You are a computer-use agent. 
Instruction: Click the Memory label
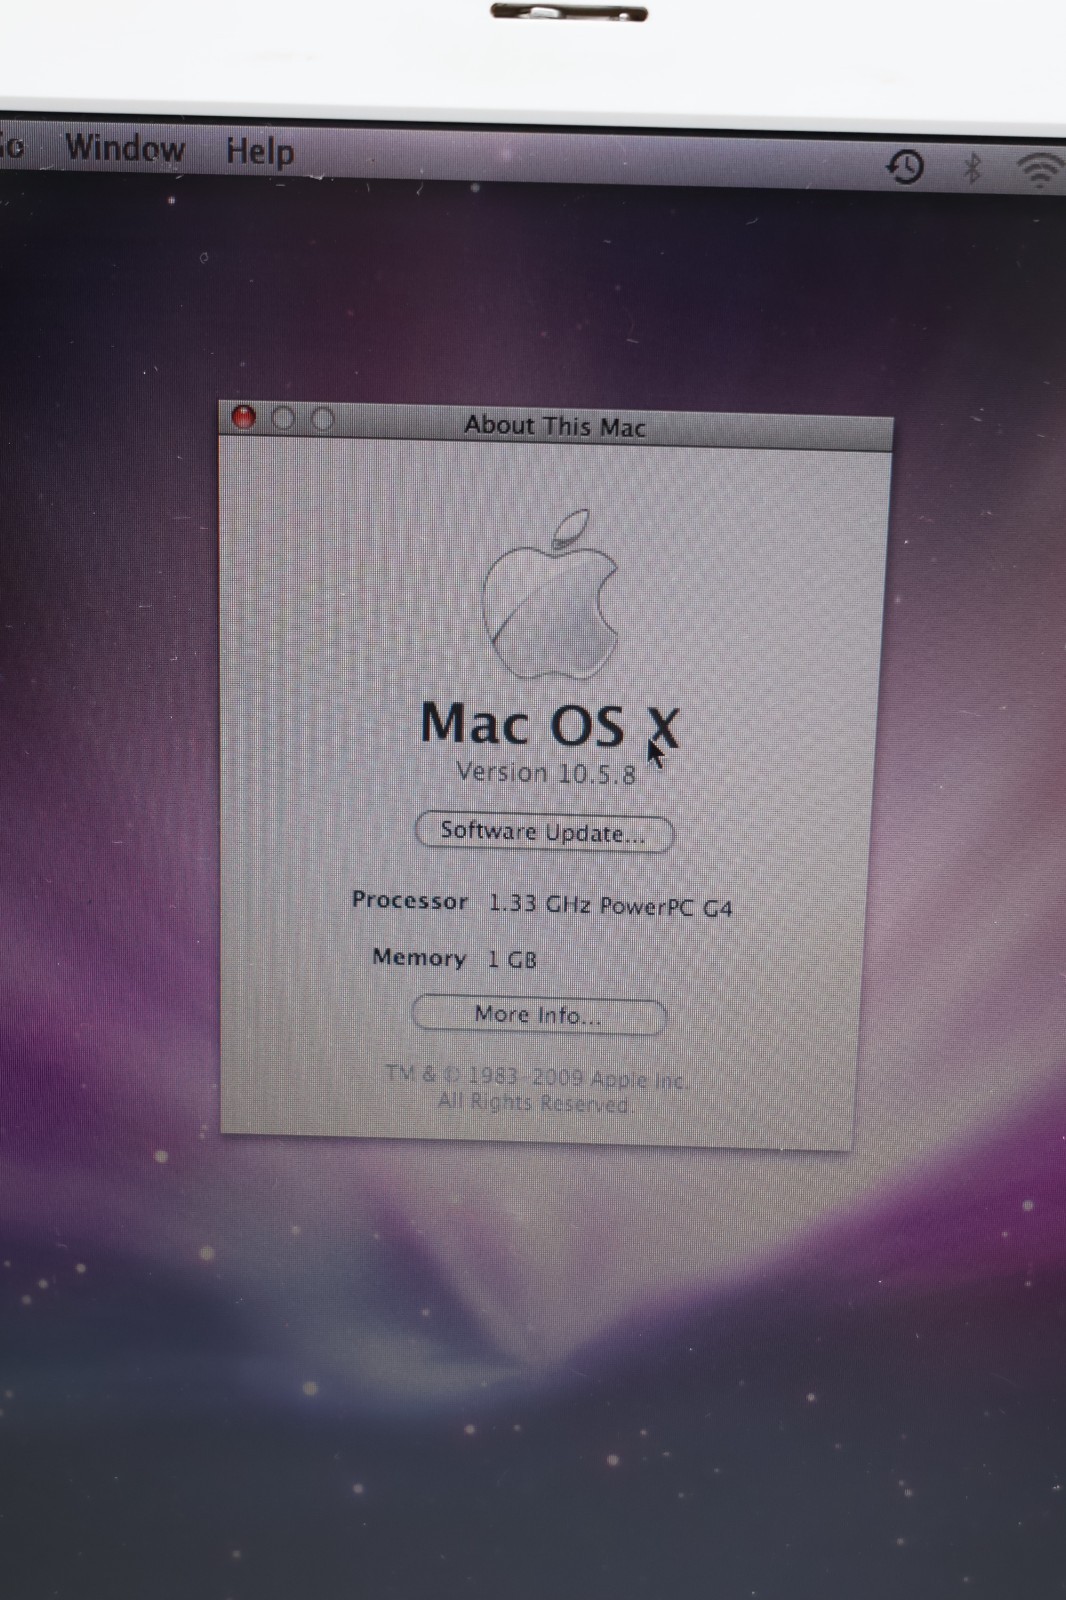(x=419, y=957)
